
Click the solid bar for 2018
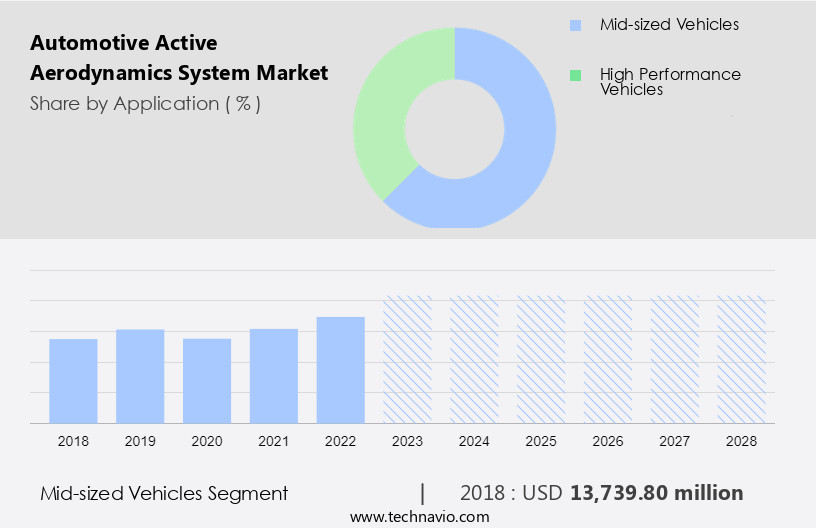[x=73, y=381]
